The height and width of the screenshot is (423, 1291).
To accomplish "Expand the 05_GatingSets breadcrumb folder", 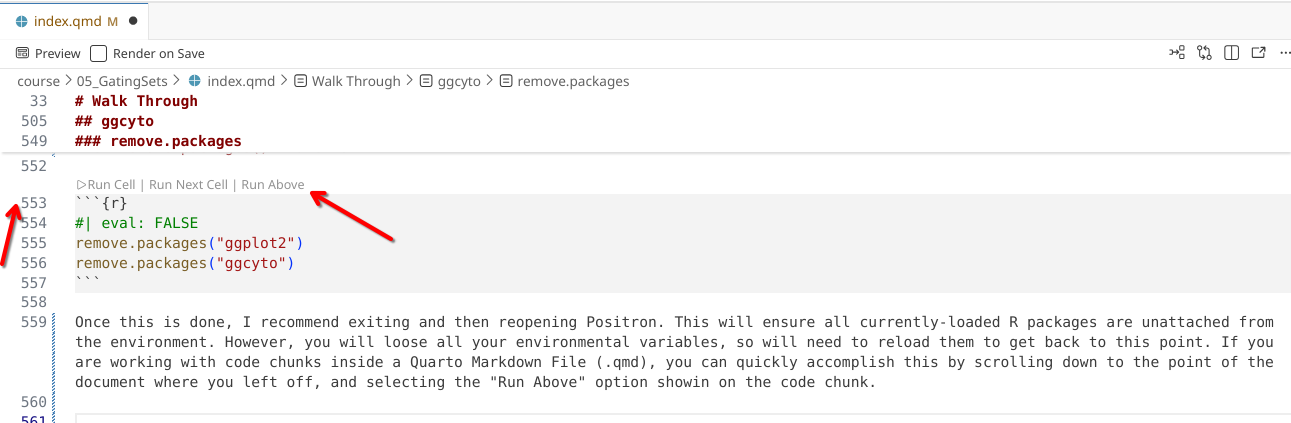I will [x=122, y=81].
